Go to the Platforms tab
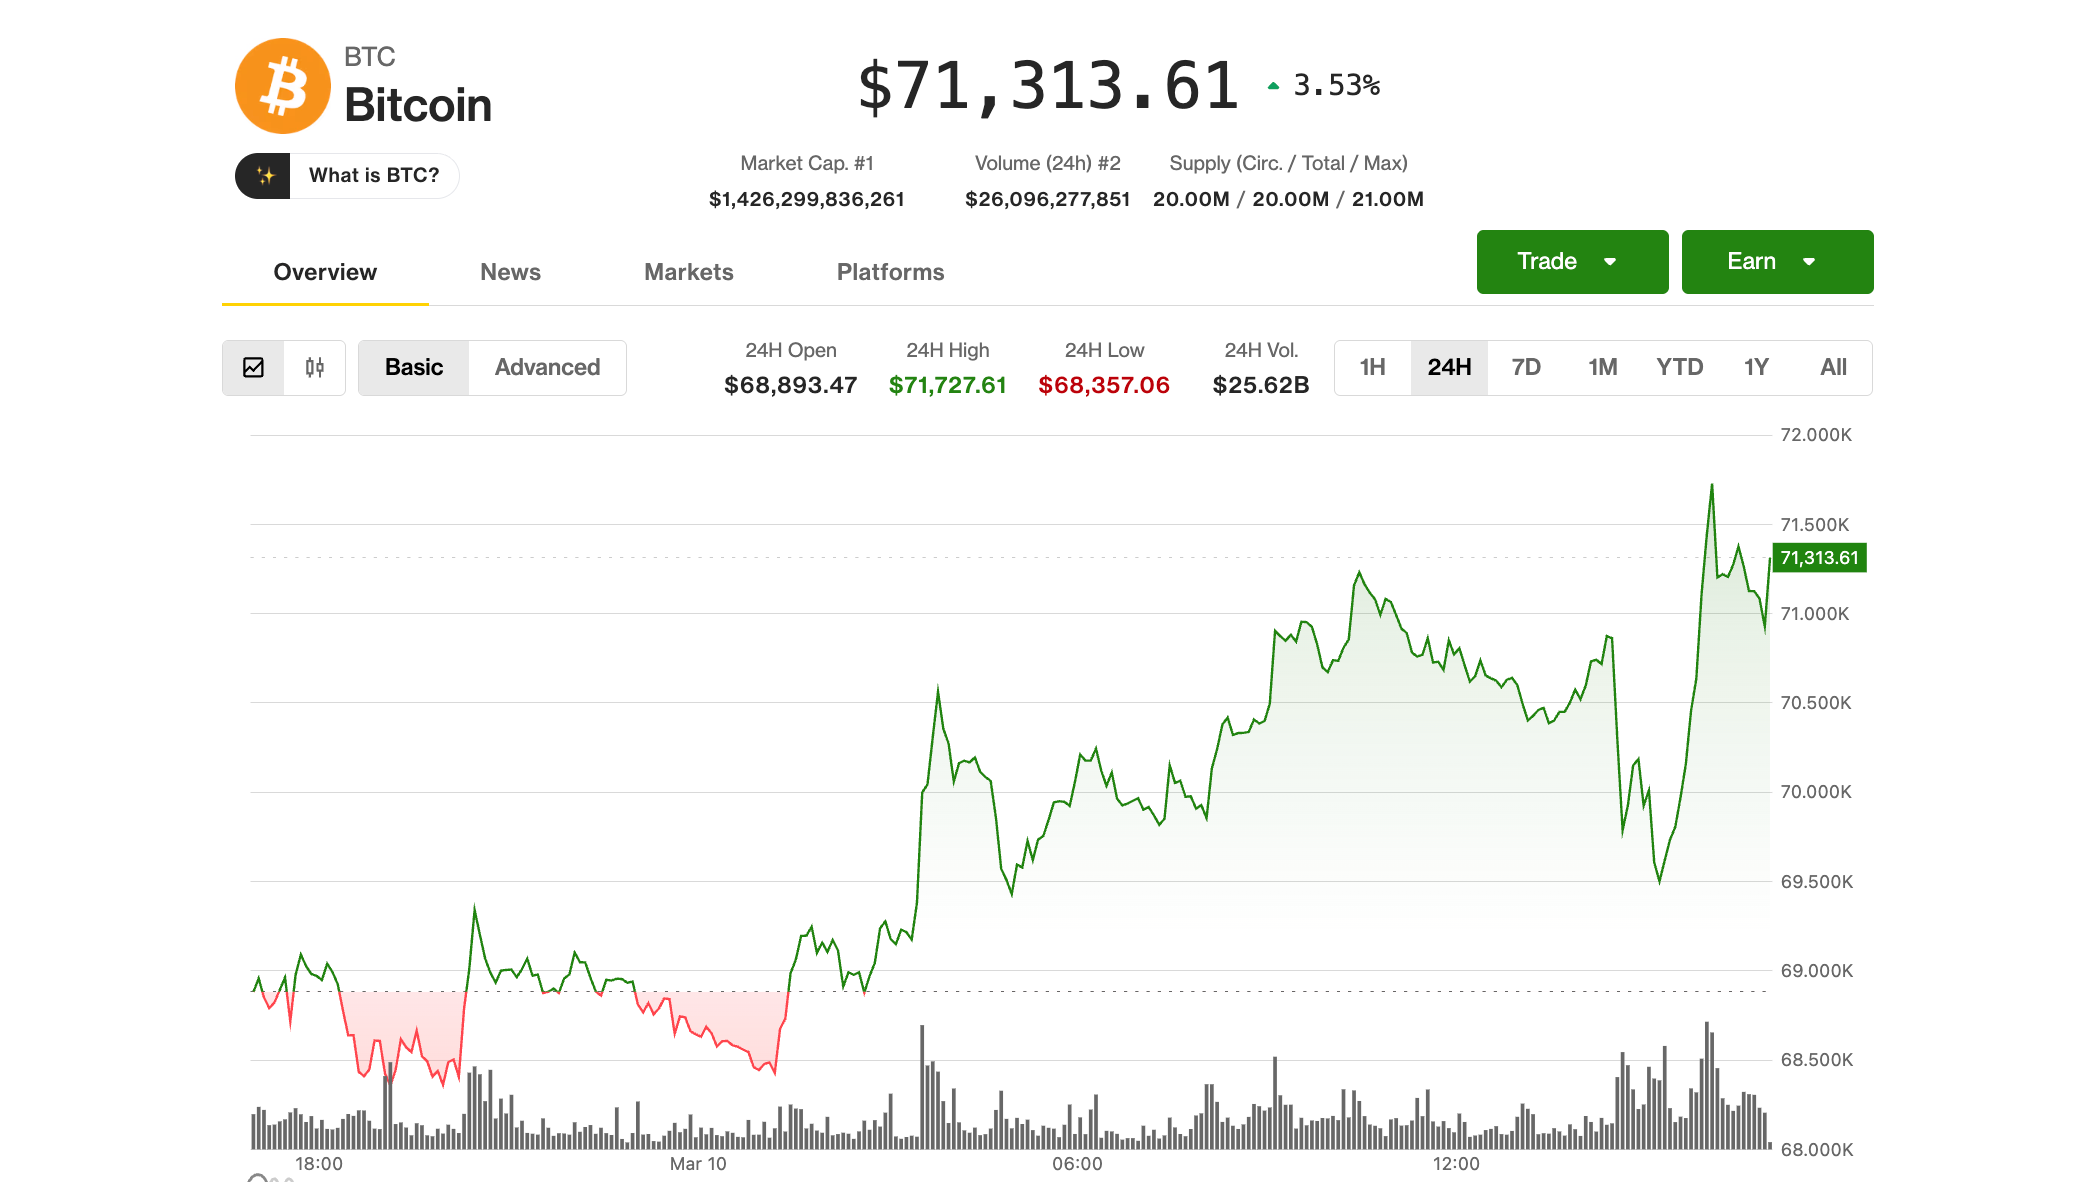 (x=890, y=272)
